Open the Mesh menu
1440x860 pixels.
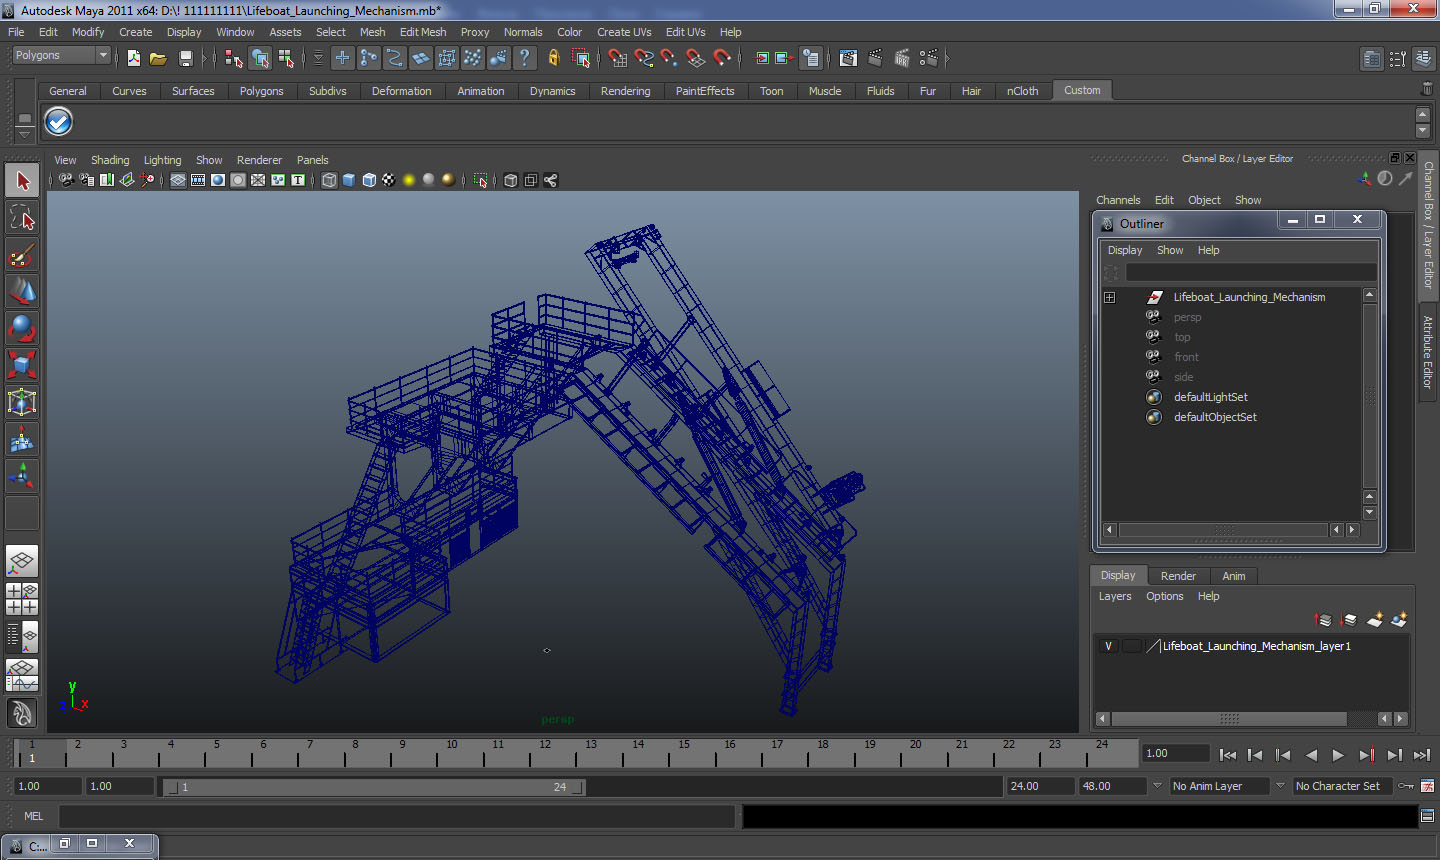pyautogui.click(x=372, y=32)
